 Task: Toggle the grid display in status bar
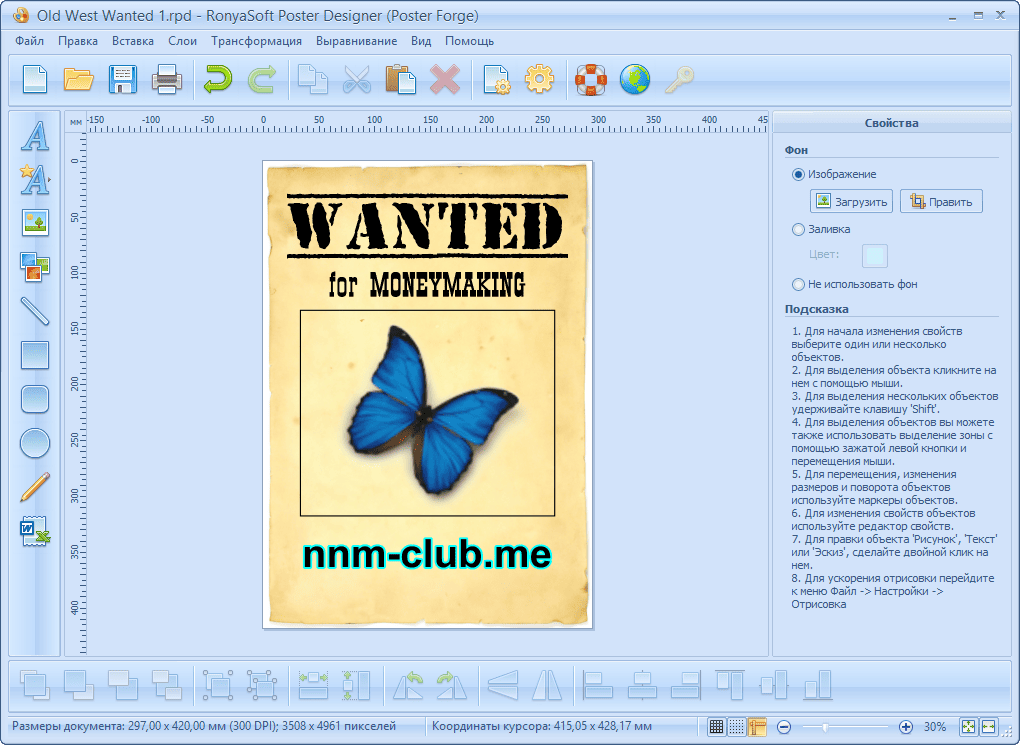tap(716, 727)
